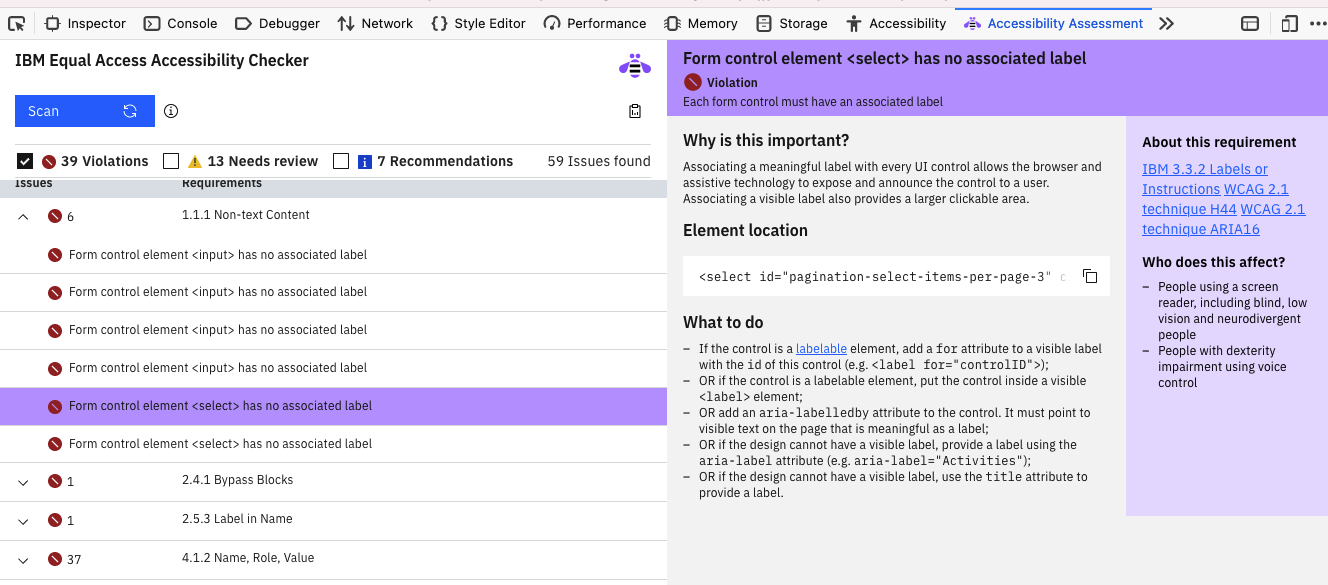
Task: Click the element picker icon in devtools toolbar
Action: (x=16, y=23)
